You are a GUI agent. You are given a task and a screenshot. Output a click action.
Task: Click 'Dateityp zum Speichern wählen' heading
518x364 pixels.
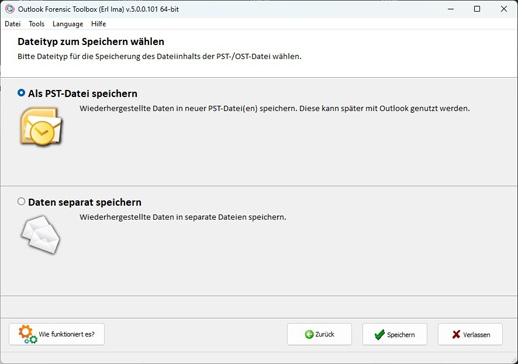click(x=91, y=42)
